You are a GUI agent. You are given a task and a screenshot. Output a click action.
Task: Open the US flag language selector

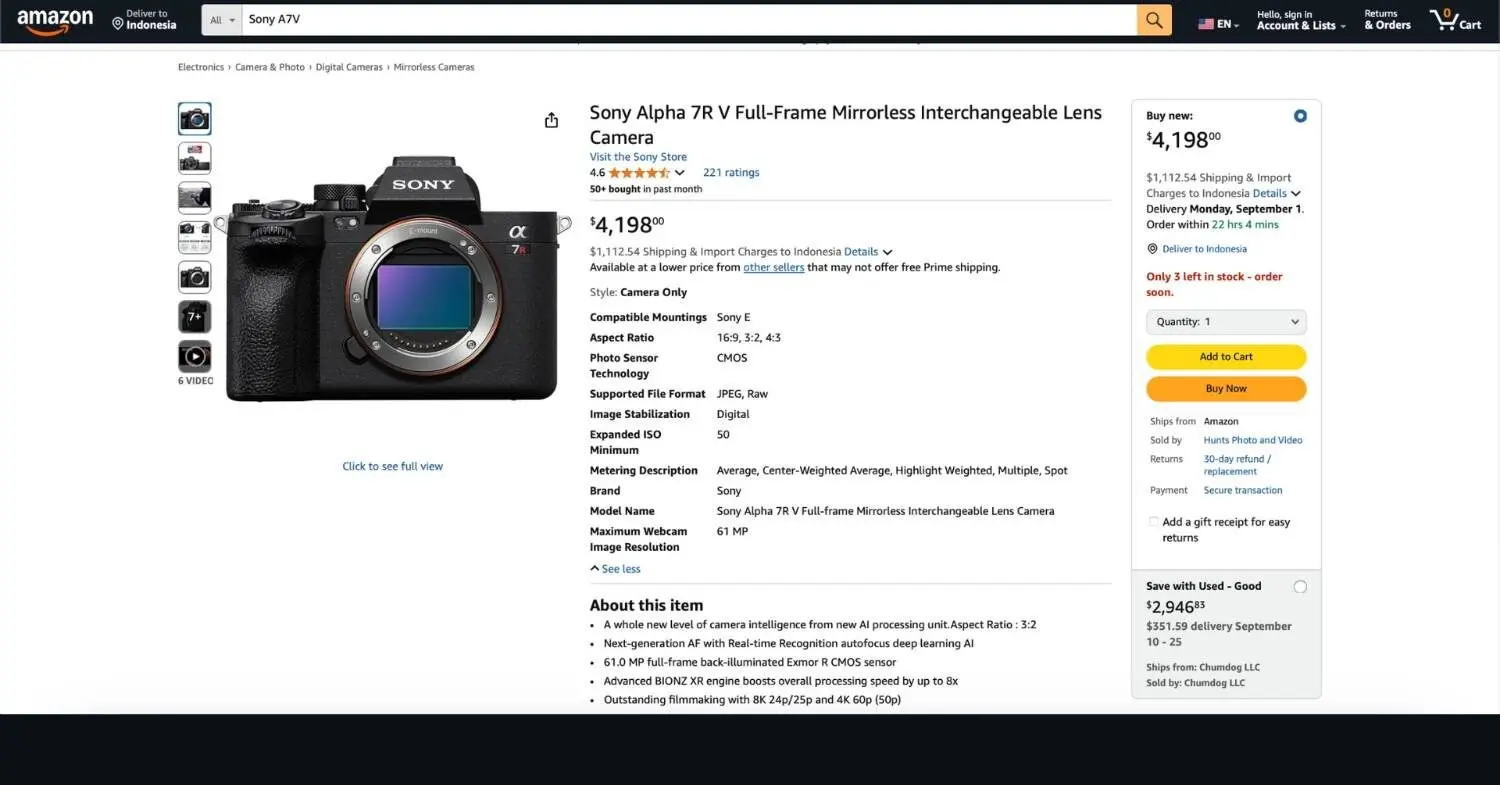[1218, 24]
